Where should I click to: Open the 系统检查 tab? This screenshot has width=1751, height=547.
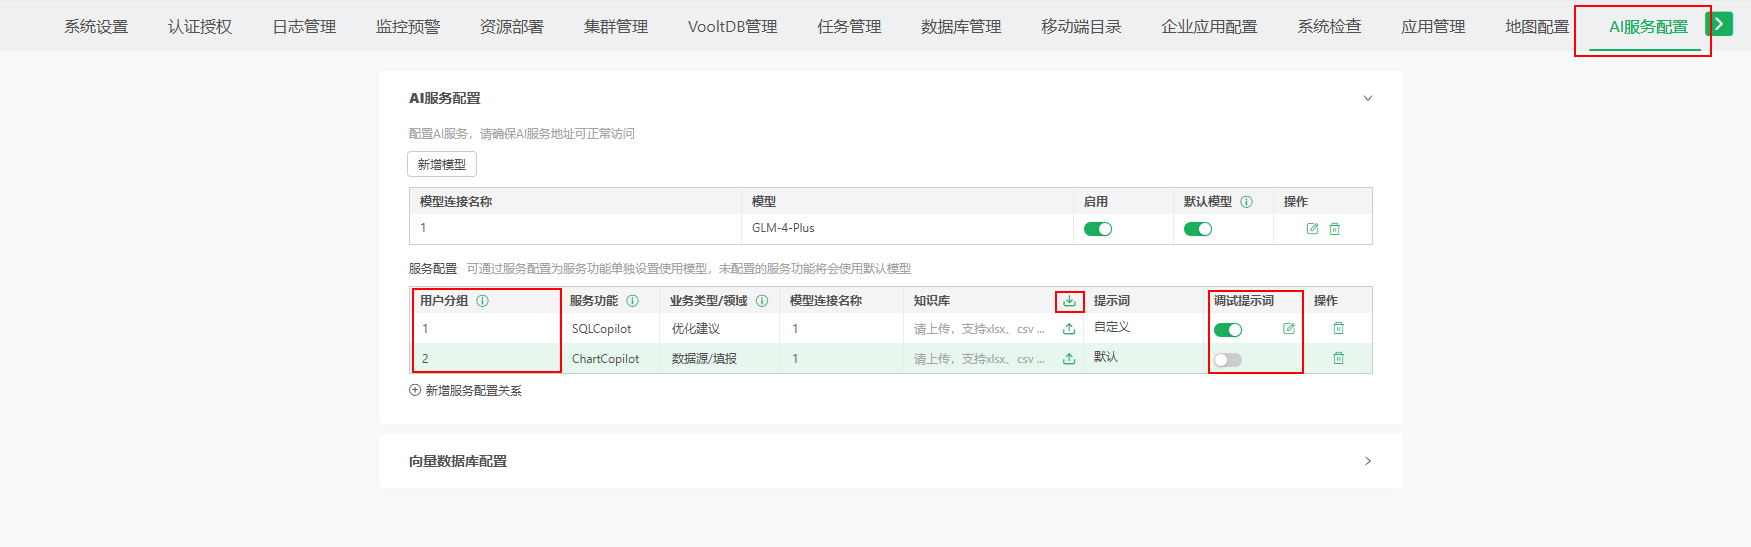1329,27
